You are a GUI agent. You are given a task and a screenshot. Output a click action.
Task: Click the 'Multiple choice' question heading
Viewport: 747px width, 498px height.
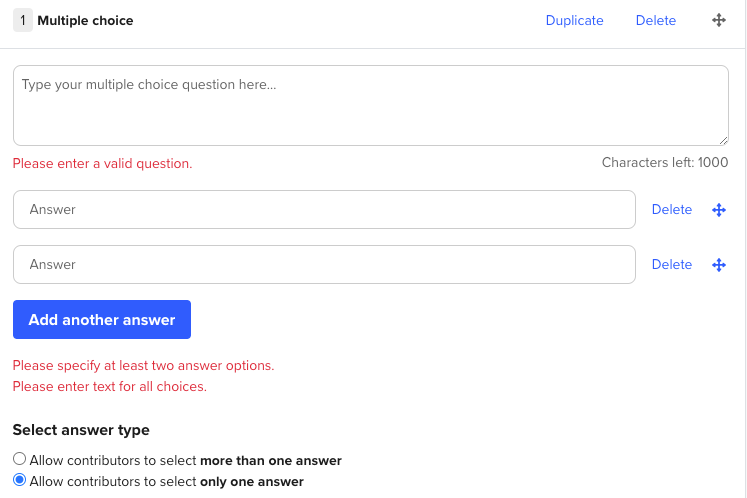(85, 20)
